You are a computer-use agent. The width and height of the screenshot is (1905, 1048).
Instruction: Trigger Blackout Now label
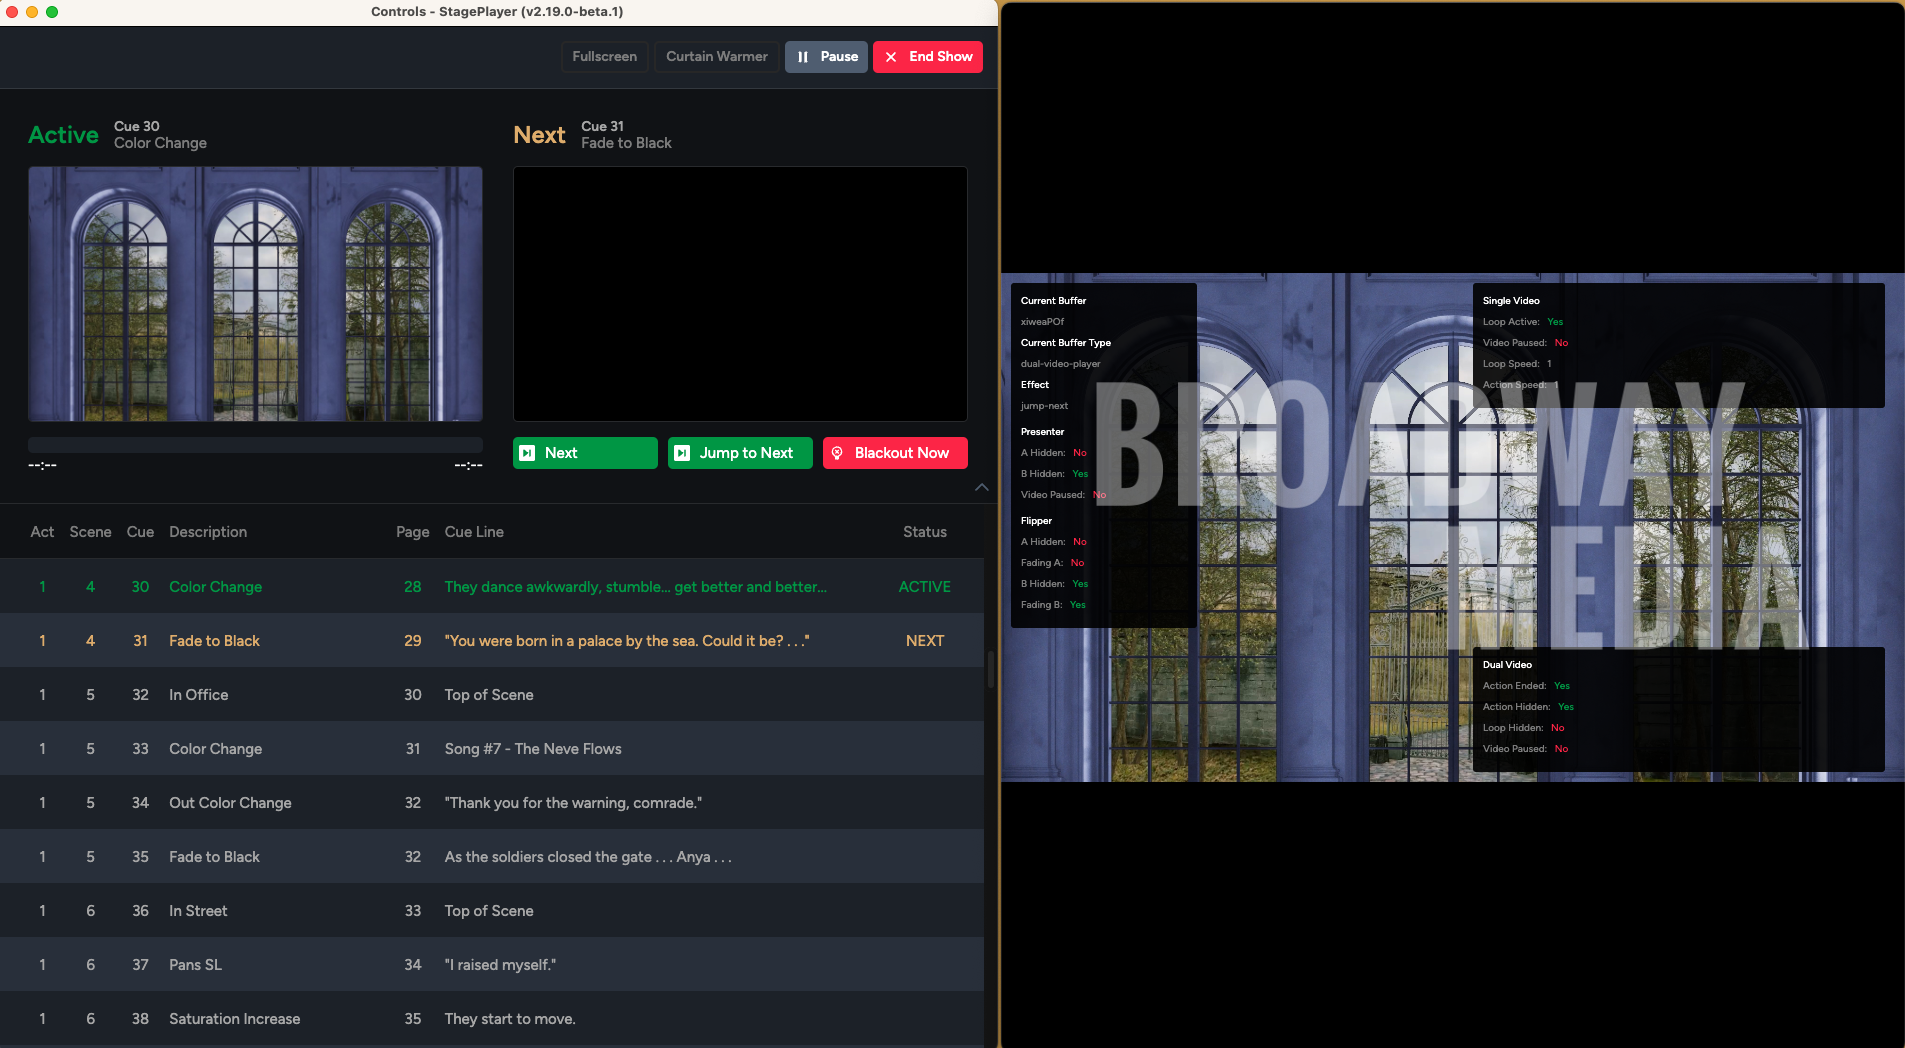[x=902, y=453]
